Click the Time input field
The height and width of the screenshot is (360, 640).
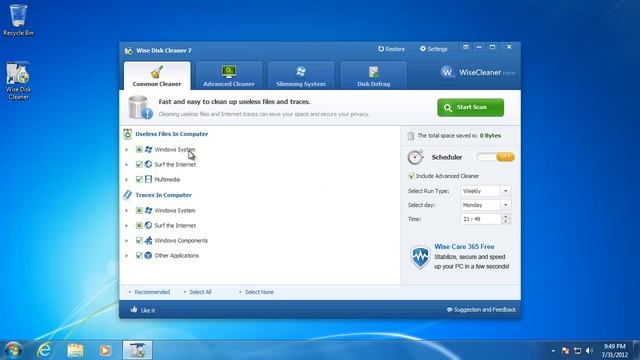[480, 219]
